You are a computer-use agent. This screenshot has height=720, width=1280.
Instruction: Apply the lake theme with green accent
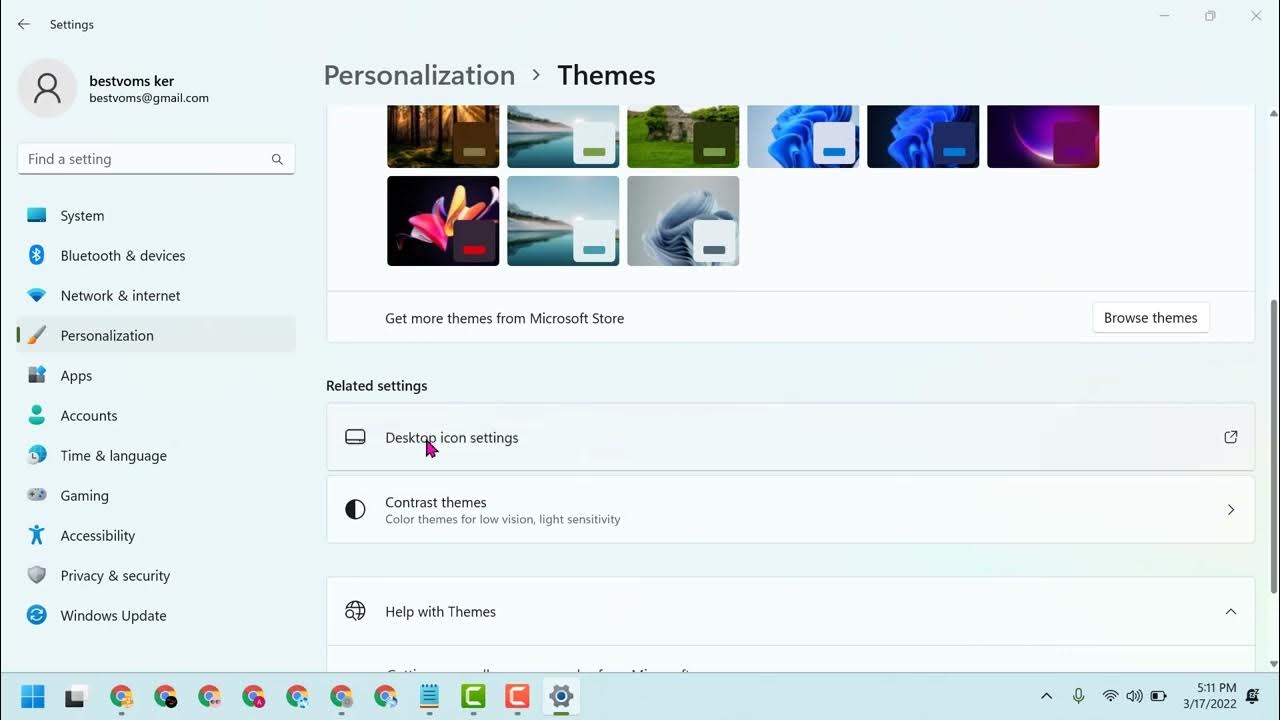(x=563, y=136)
